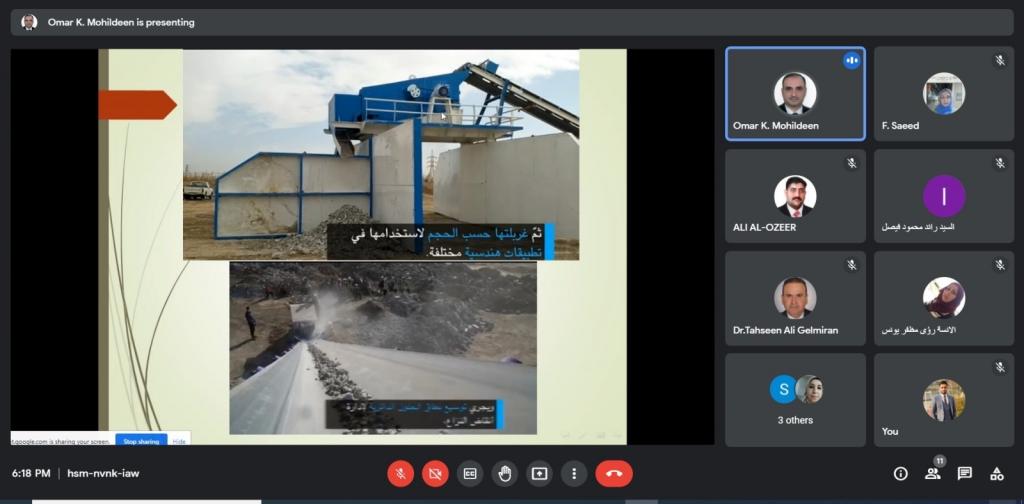Hide the screen sharing notification bar
Viewport: 1024px width, 504px height.
point(179,440)
